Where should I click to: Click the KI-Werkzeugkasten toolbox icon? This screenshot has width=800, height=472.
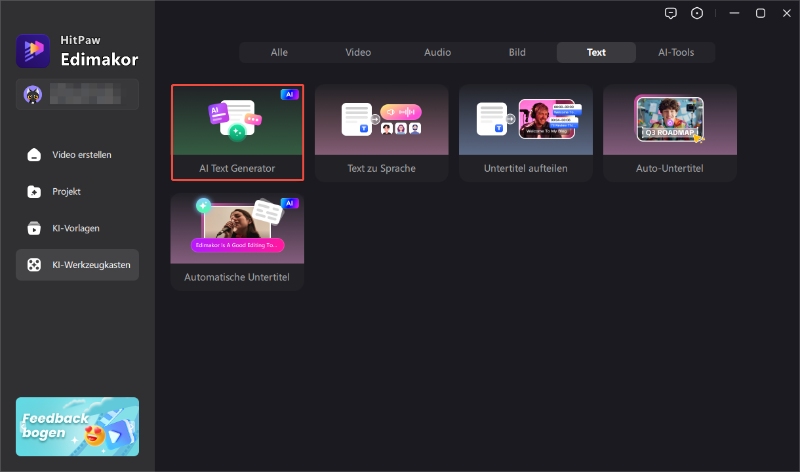pos(34,265)
